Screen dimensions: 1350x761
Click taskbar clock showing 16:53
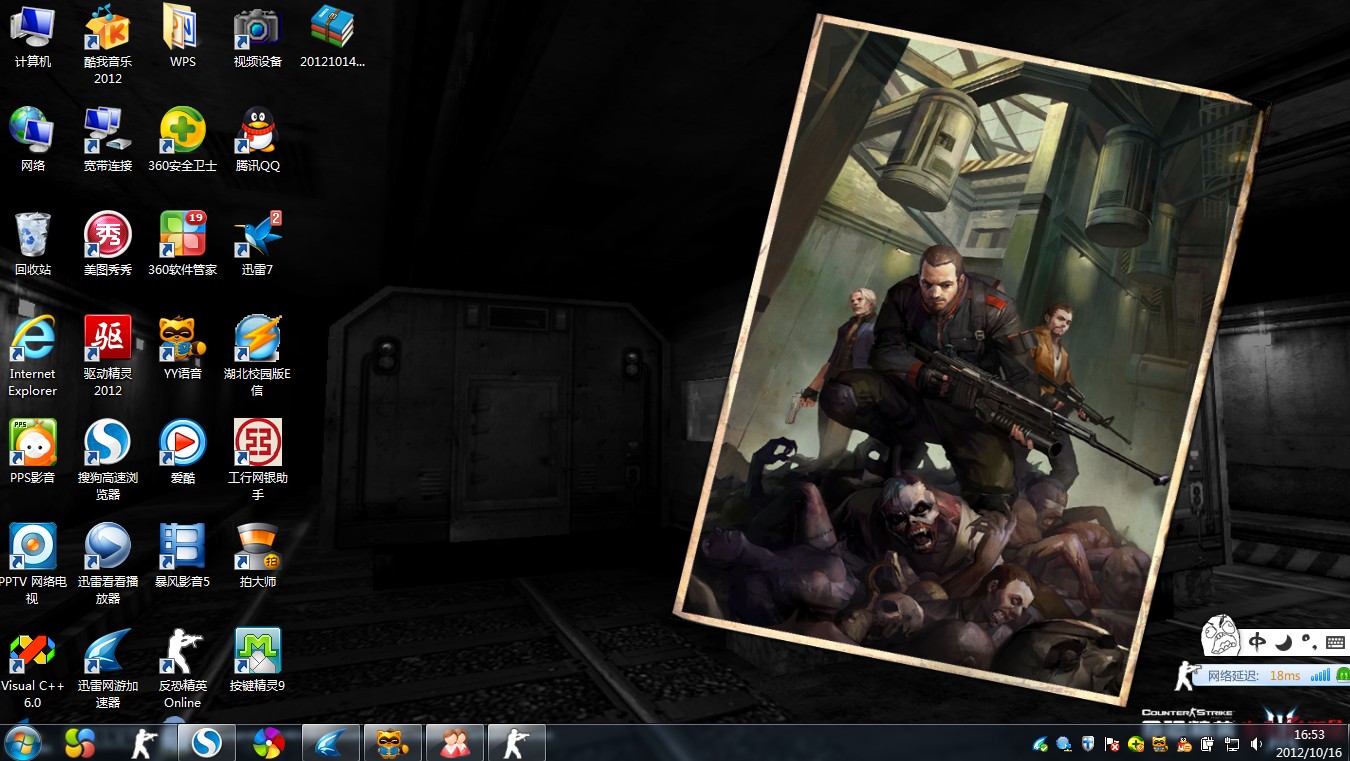click(1309, 743)
